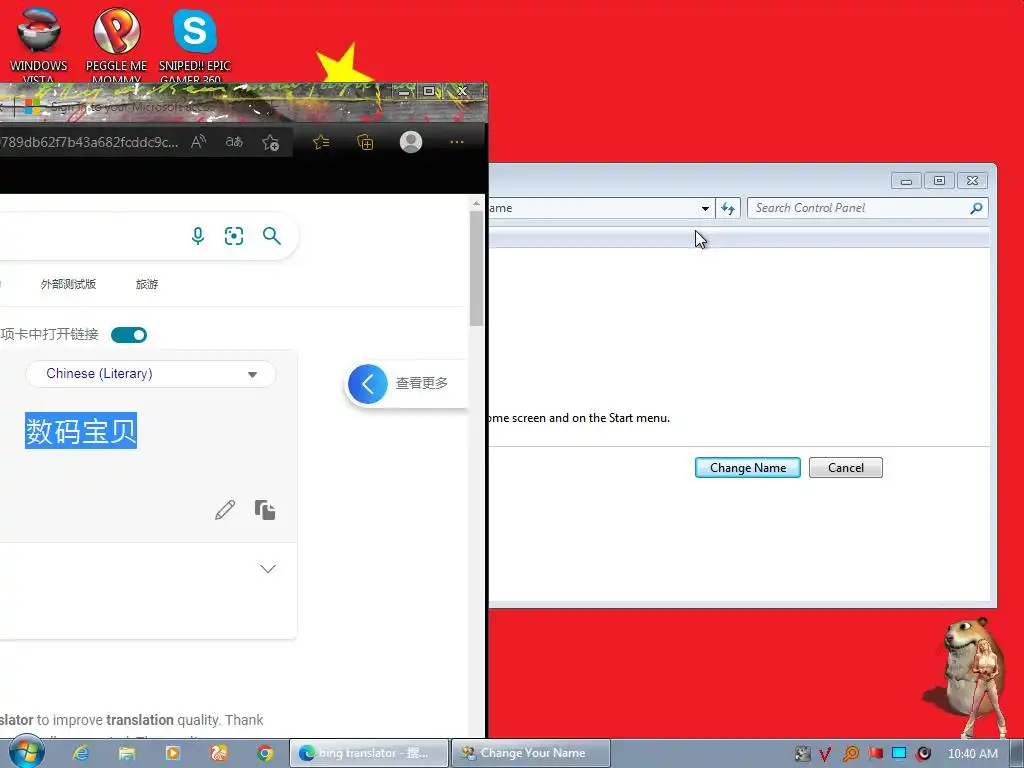
Task: Open Google Chrome from the taskbar
Action: pyautogui.click(x=264, y=753)
